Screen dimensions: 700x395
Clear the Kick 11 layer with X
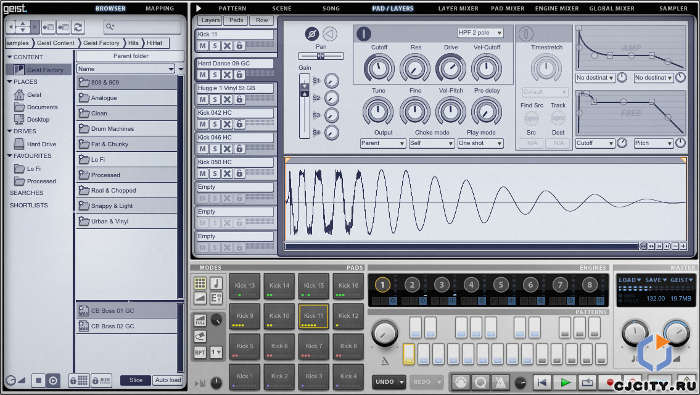tap(227, 46)
